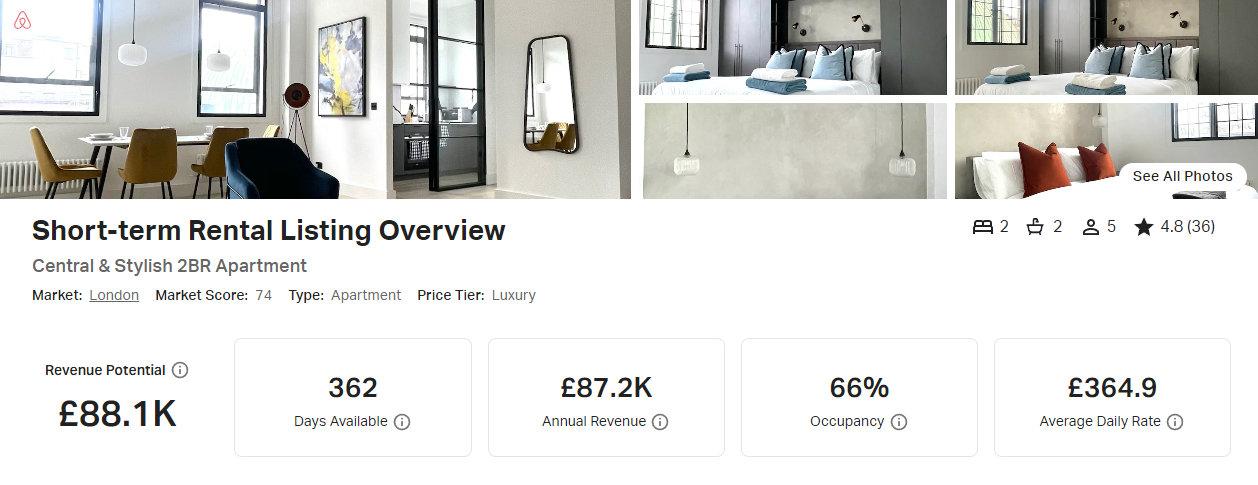Select the 362 Days Available card
The image size is (1258, 485).
point(353,397)
